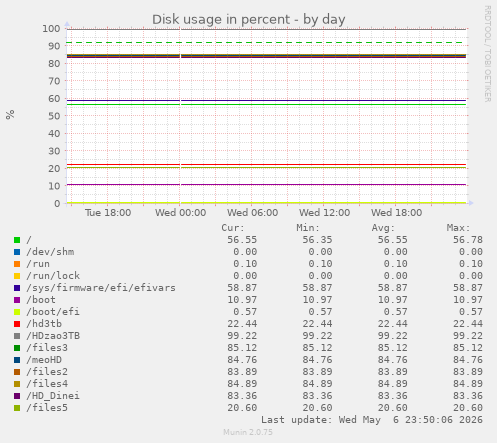Click the Avg value 83.36 for /HD_Dinei

(x=392, y=396)
